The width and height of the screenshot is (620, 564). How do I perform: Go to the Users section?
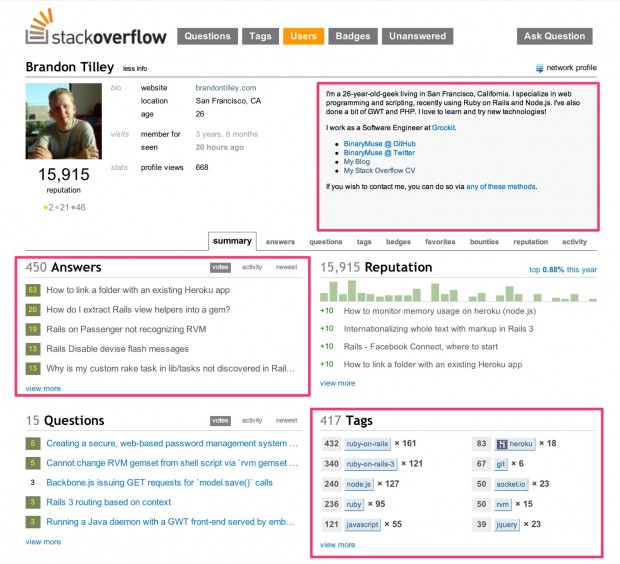303,36
